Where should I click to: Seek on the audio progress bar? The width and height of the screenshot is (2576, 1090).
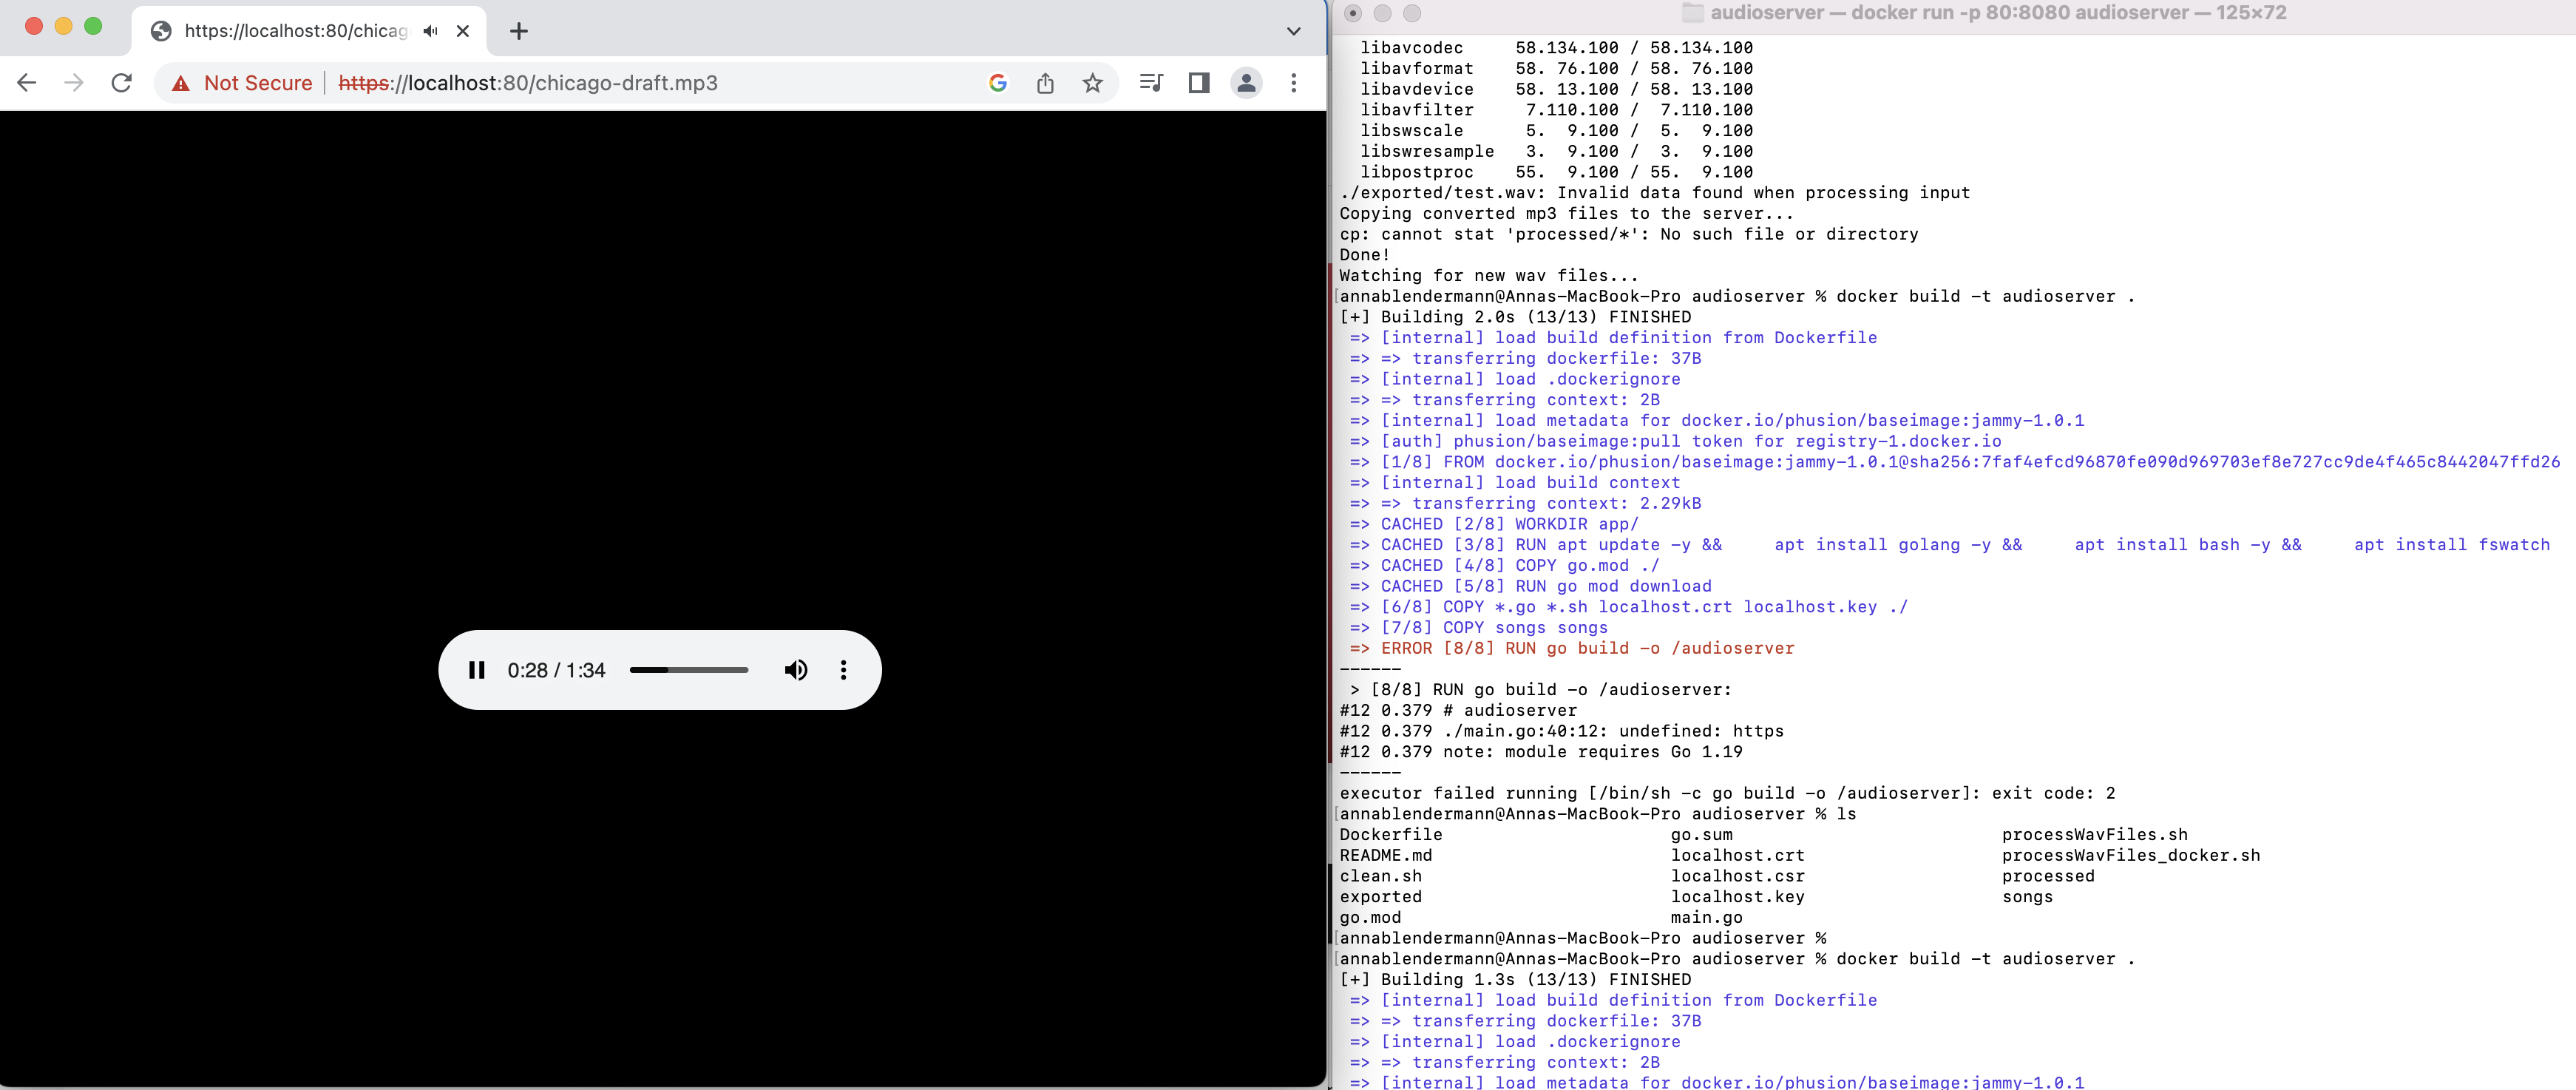pyautogui.click(x=688, y=670)
